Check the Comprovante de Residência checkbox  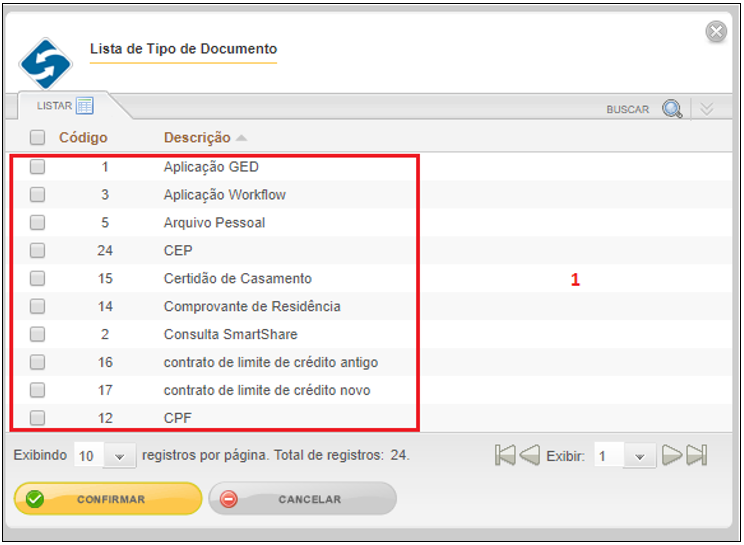[x=37, y=306]
